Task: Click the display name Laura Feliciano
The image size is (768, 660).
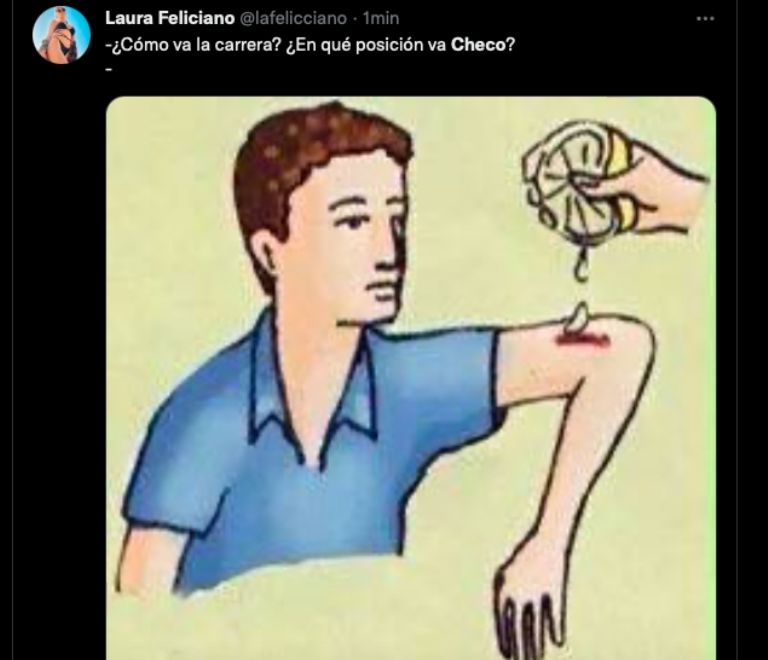Action: 171,19
